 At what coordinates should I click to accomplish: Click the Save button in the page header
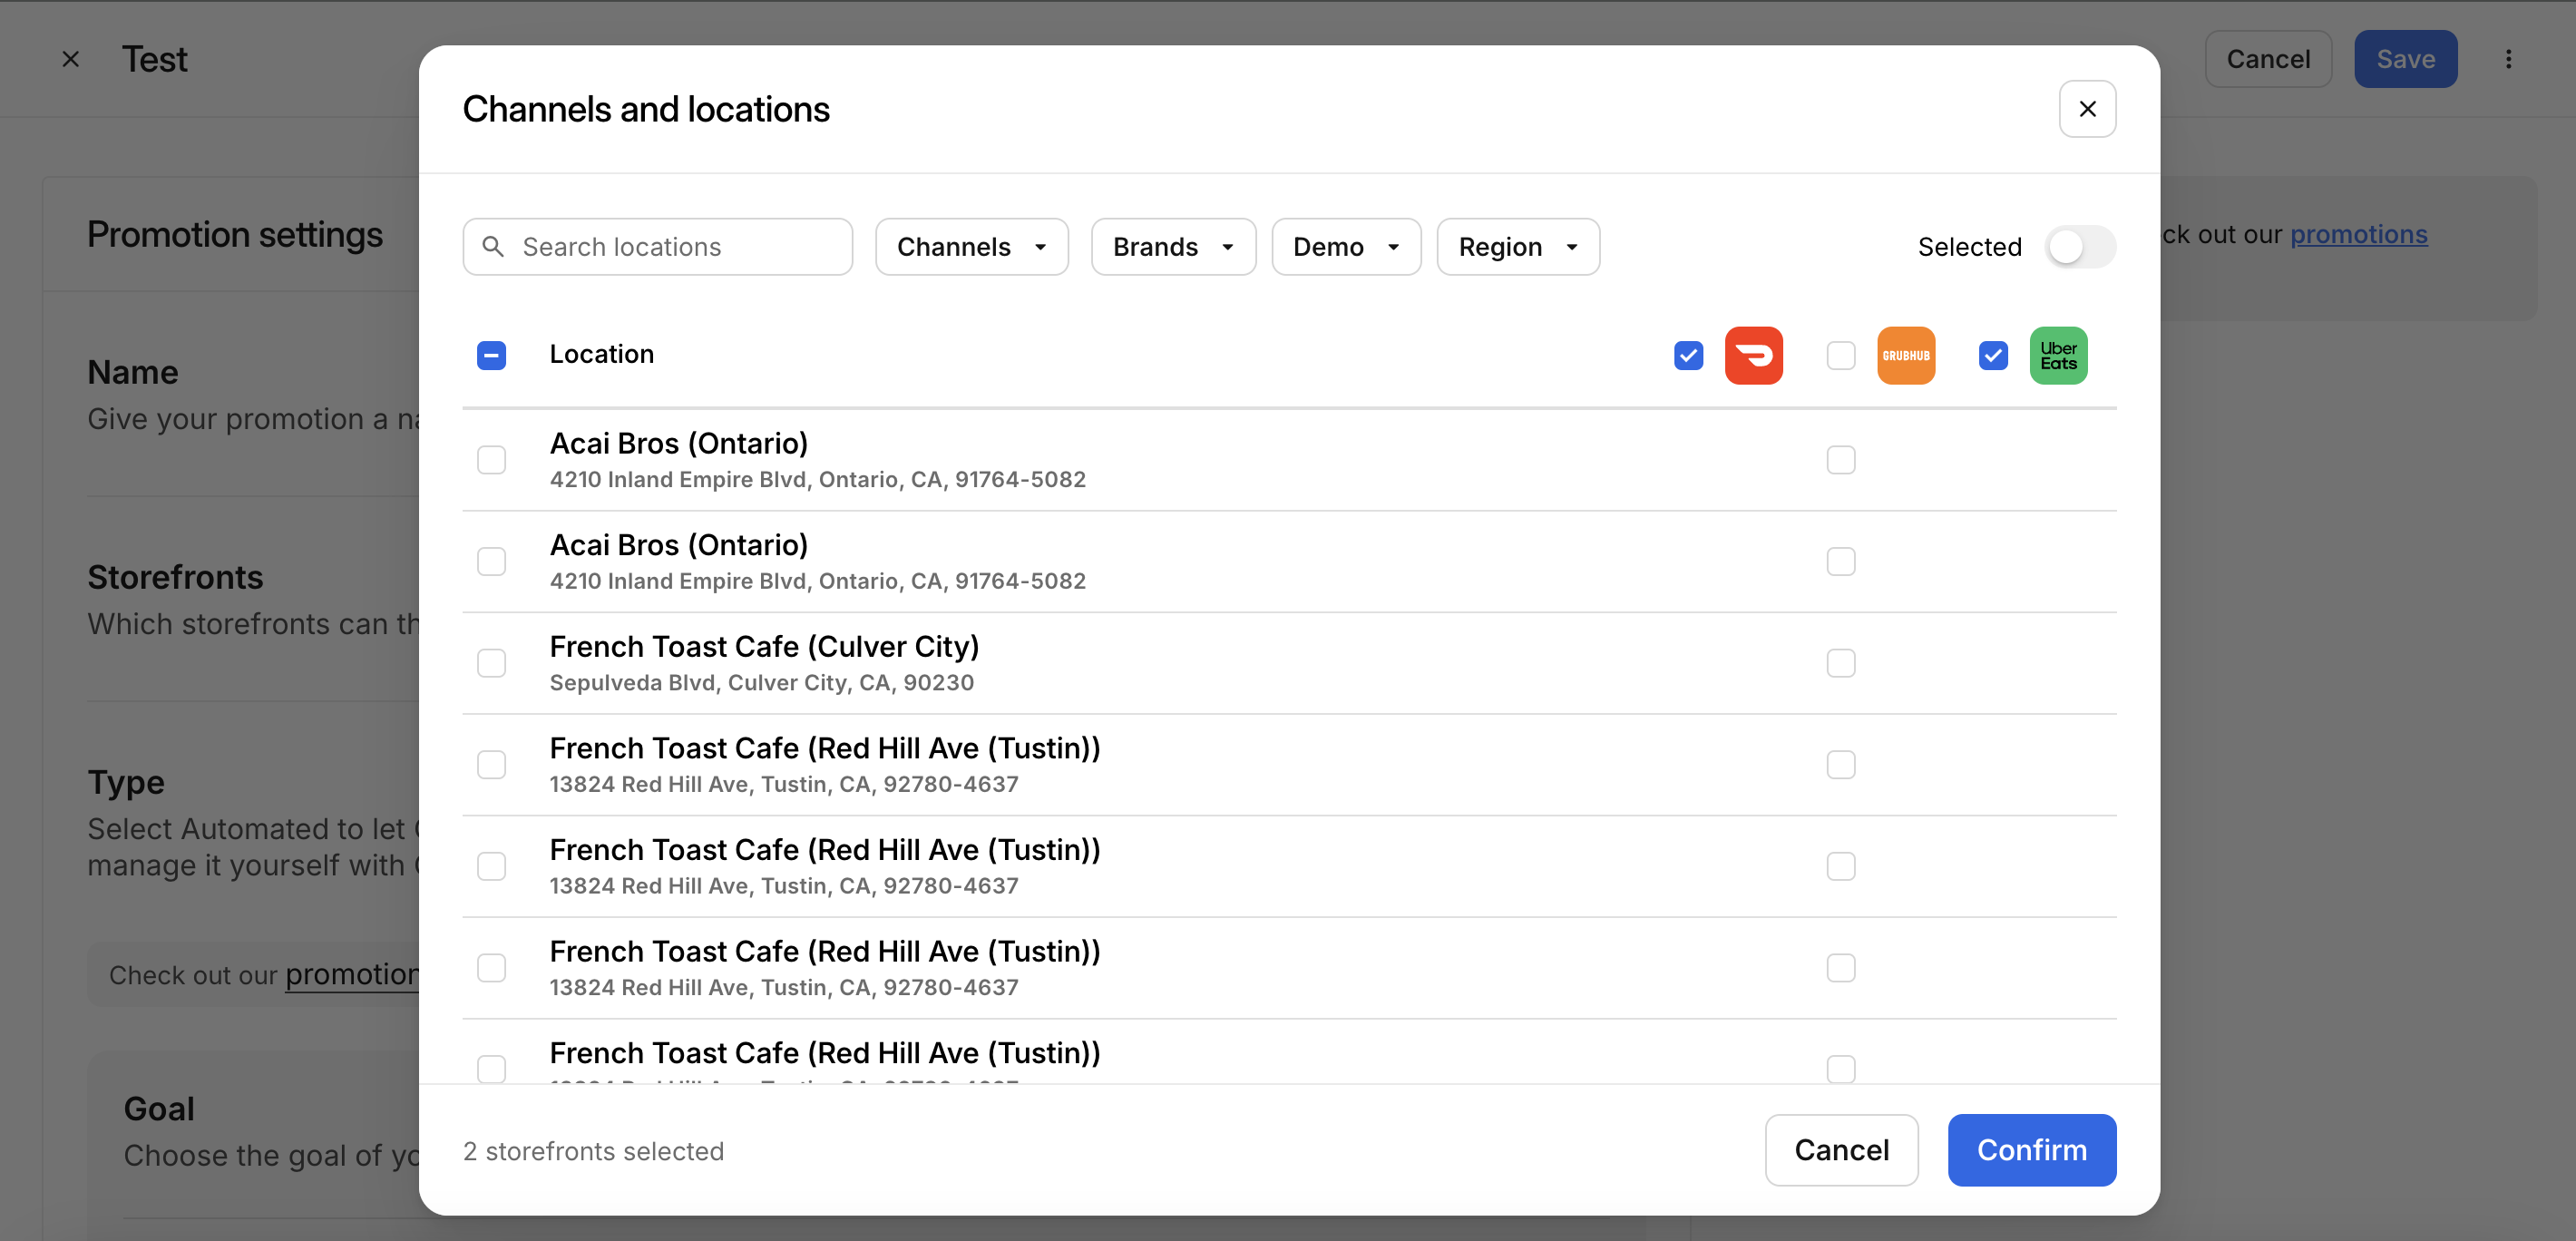[x=2405, y=59]
